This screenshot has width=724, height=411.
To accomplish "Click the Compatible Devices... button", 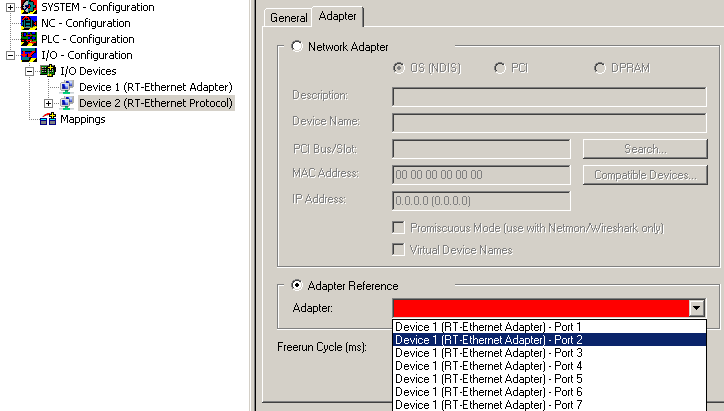I will click(x=645, y=175).
